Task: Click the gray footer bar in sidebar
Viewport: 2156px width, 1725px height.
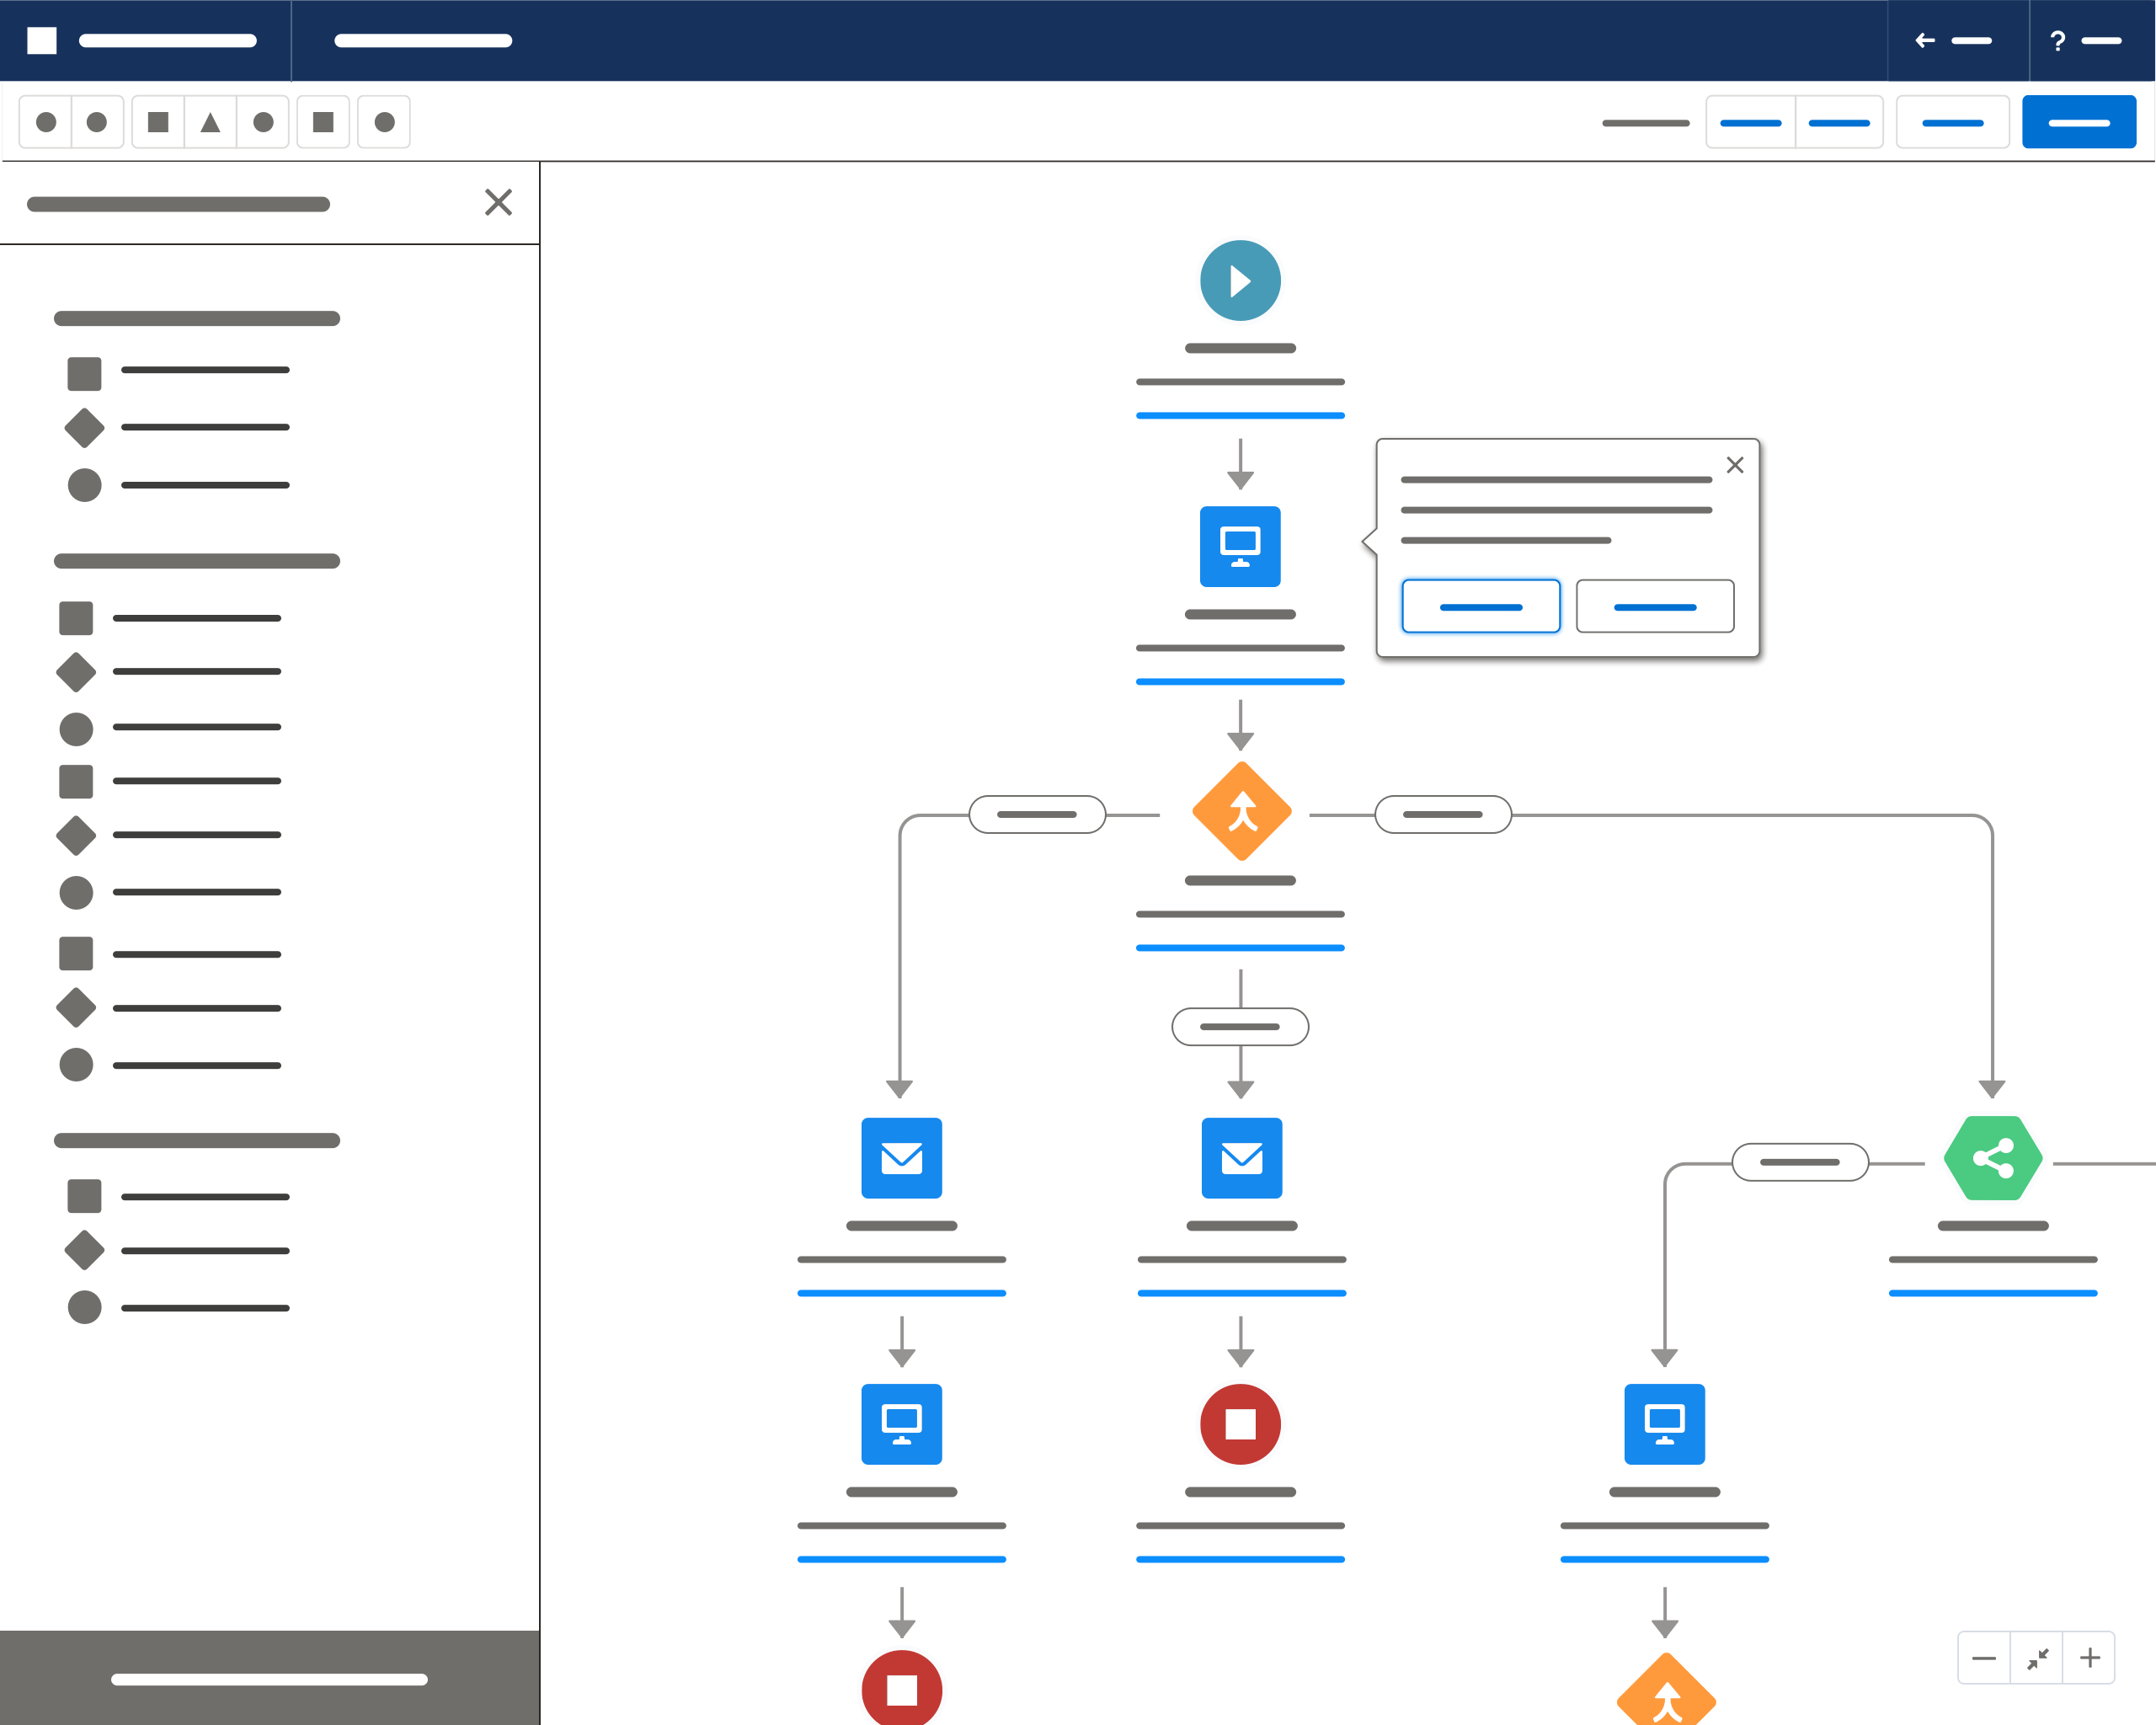Action: tap(269, 1678)
